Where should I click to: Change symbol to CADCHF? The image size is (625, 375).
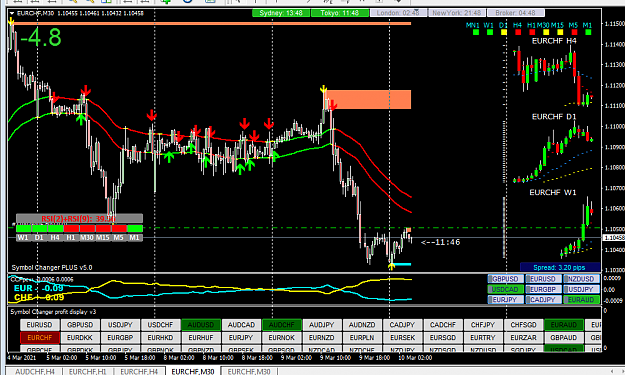click(x=443, y=325)
